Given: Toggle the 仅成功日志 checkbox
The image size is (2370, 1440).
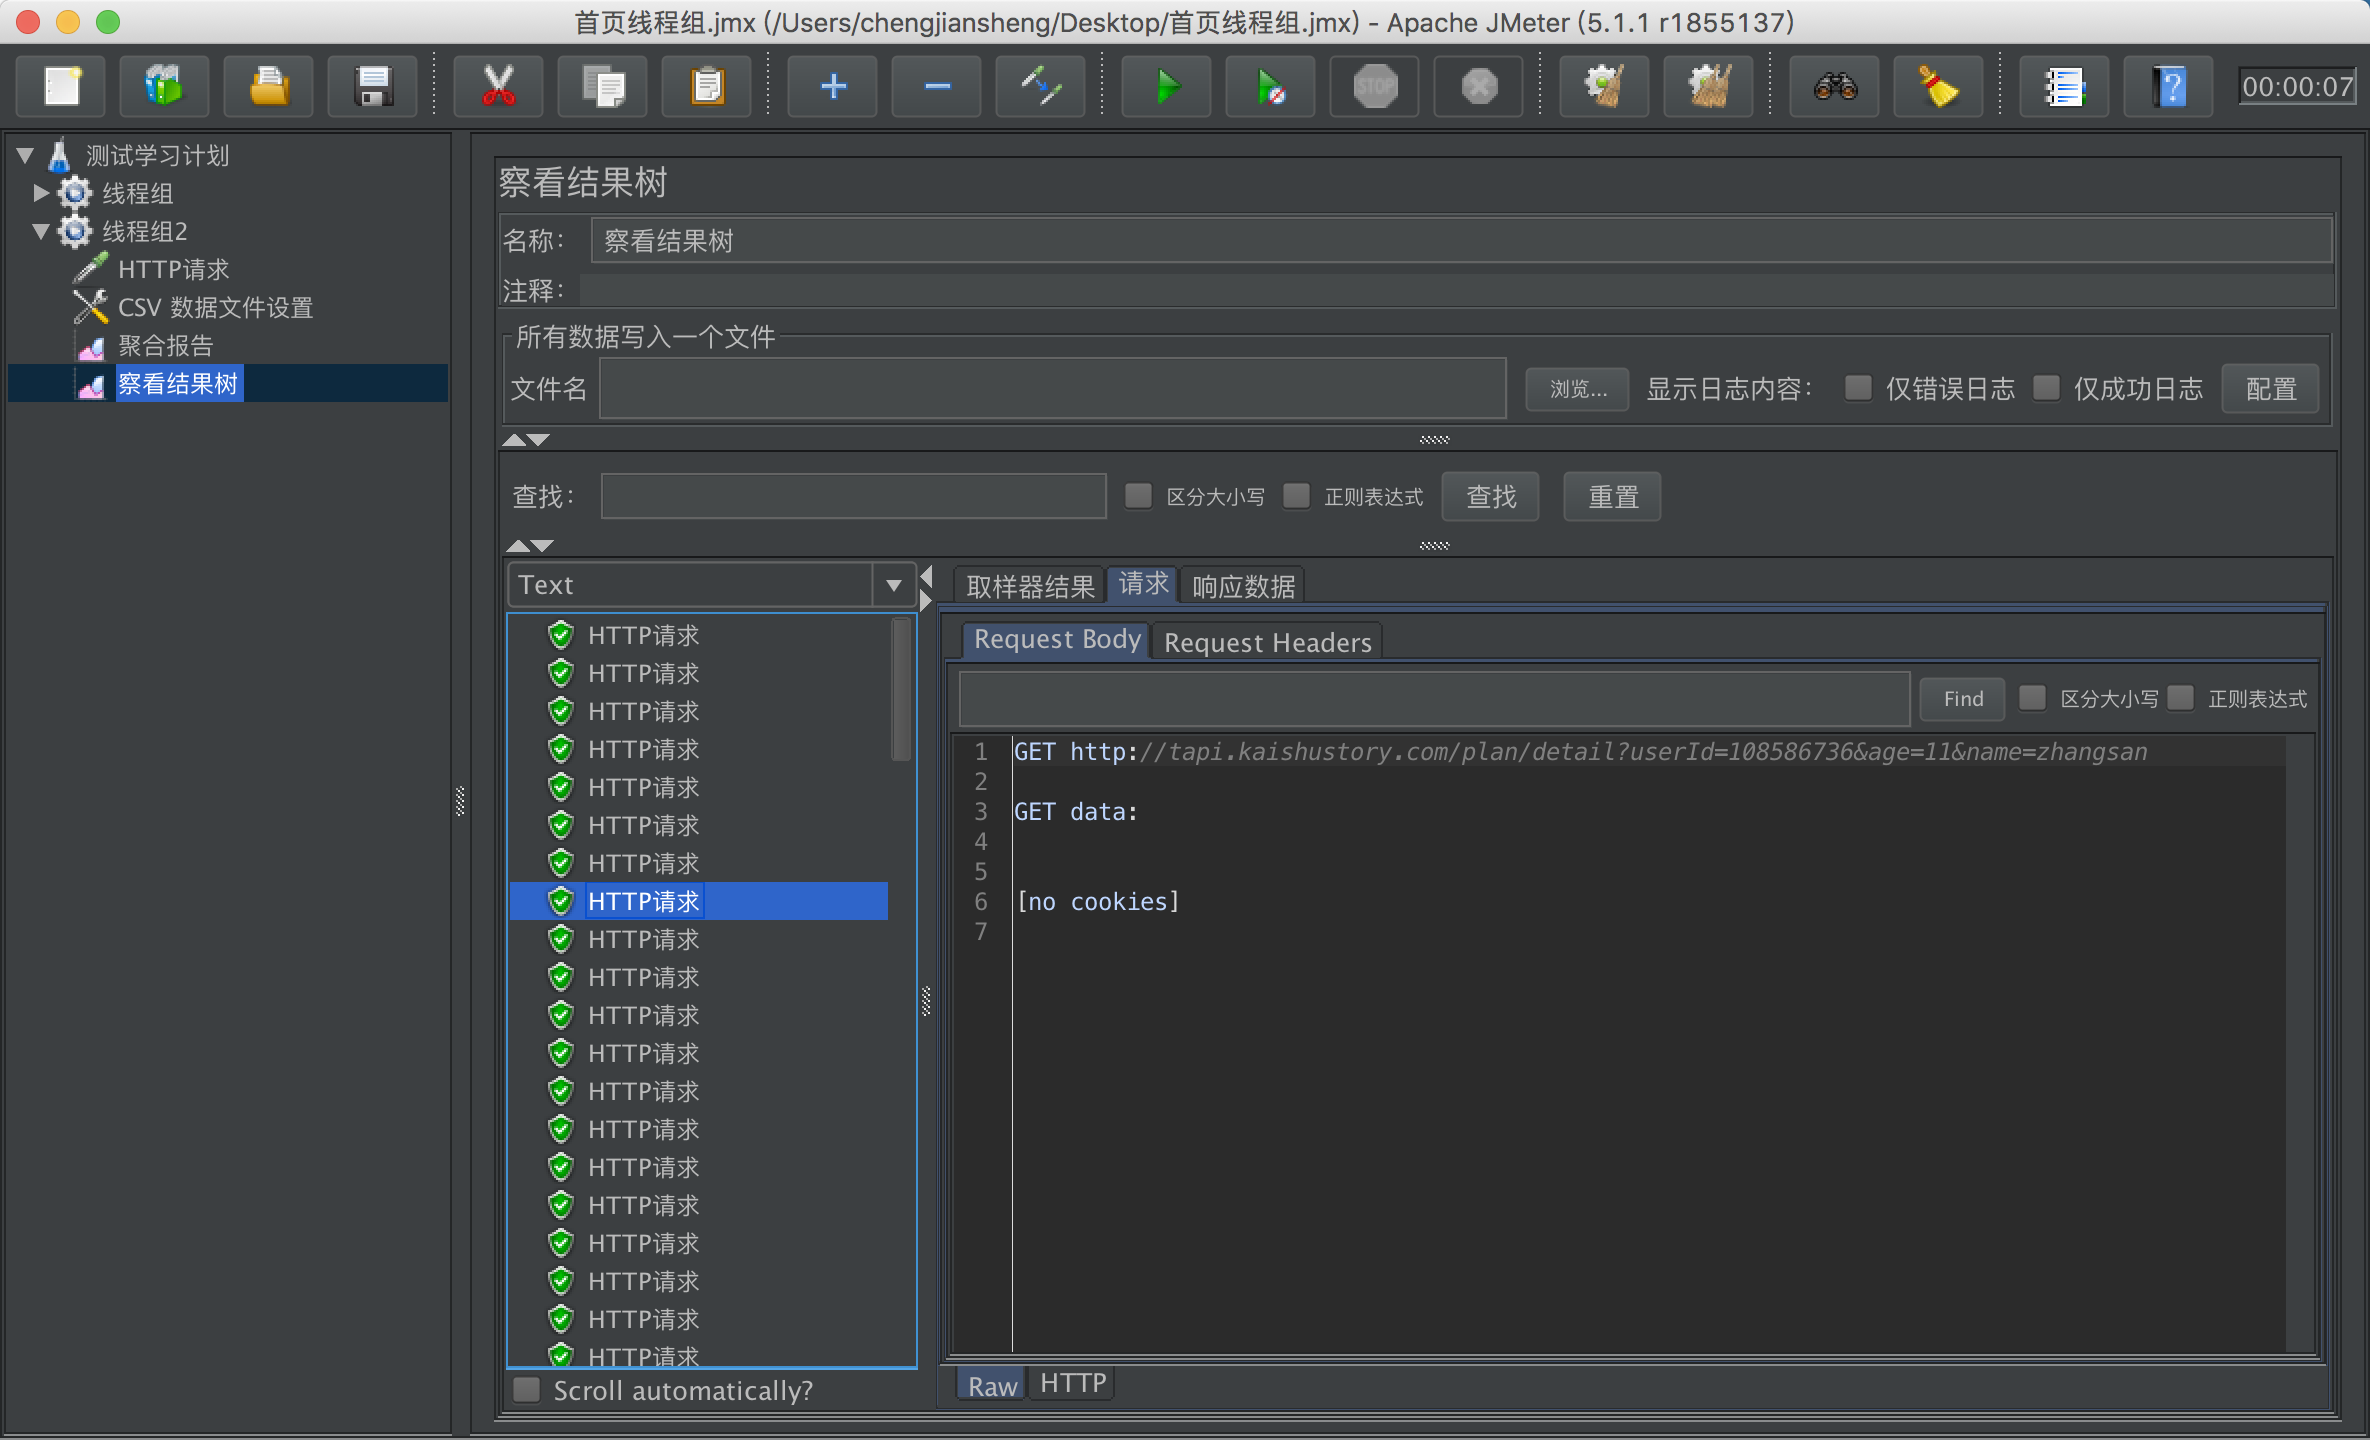Looking at the screenshot, I should point(2046,388).
